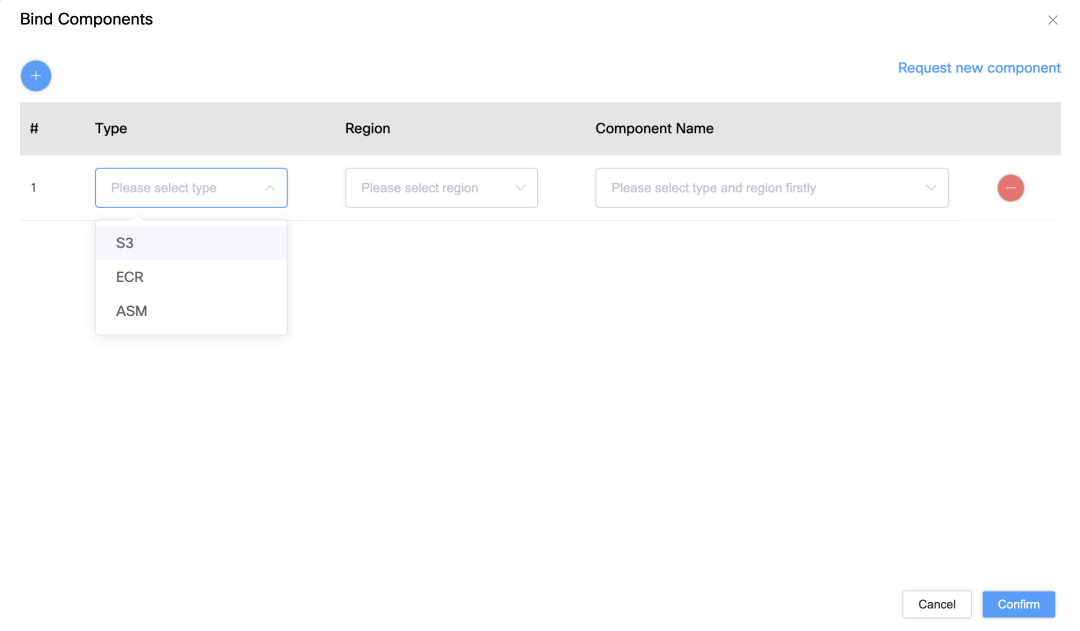Image resolution: width=1080 pixels, height=631 pixels.
Task: Open the Component Name select box
Action: (760, 188)
